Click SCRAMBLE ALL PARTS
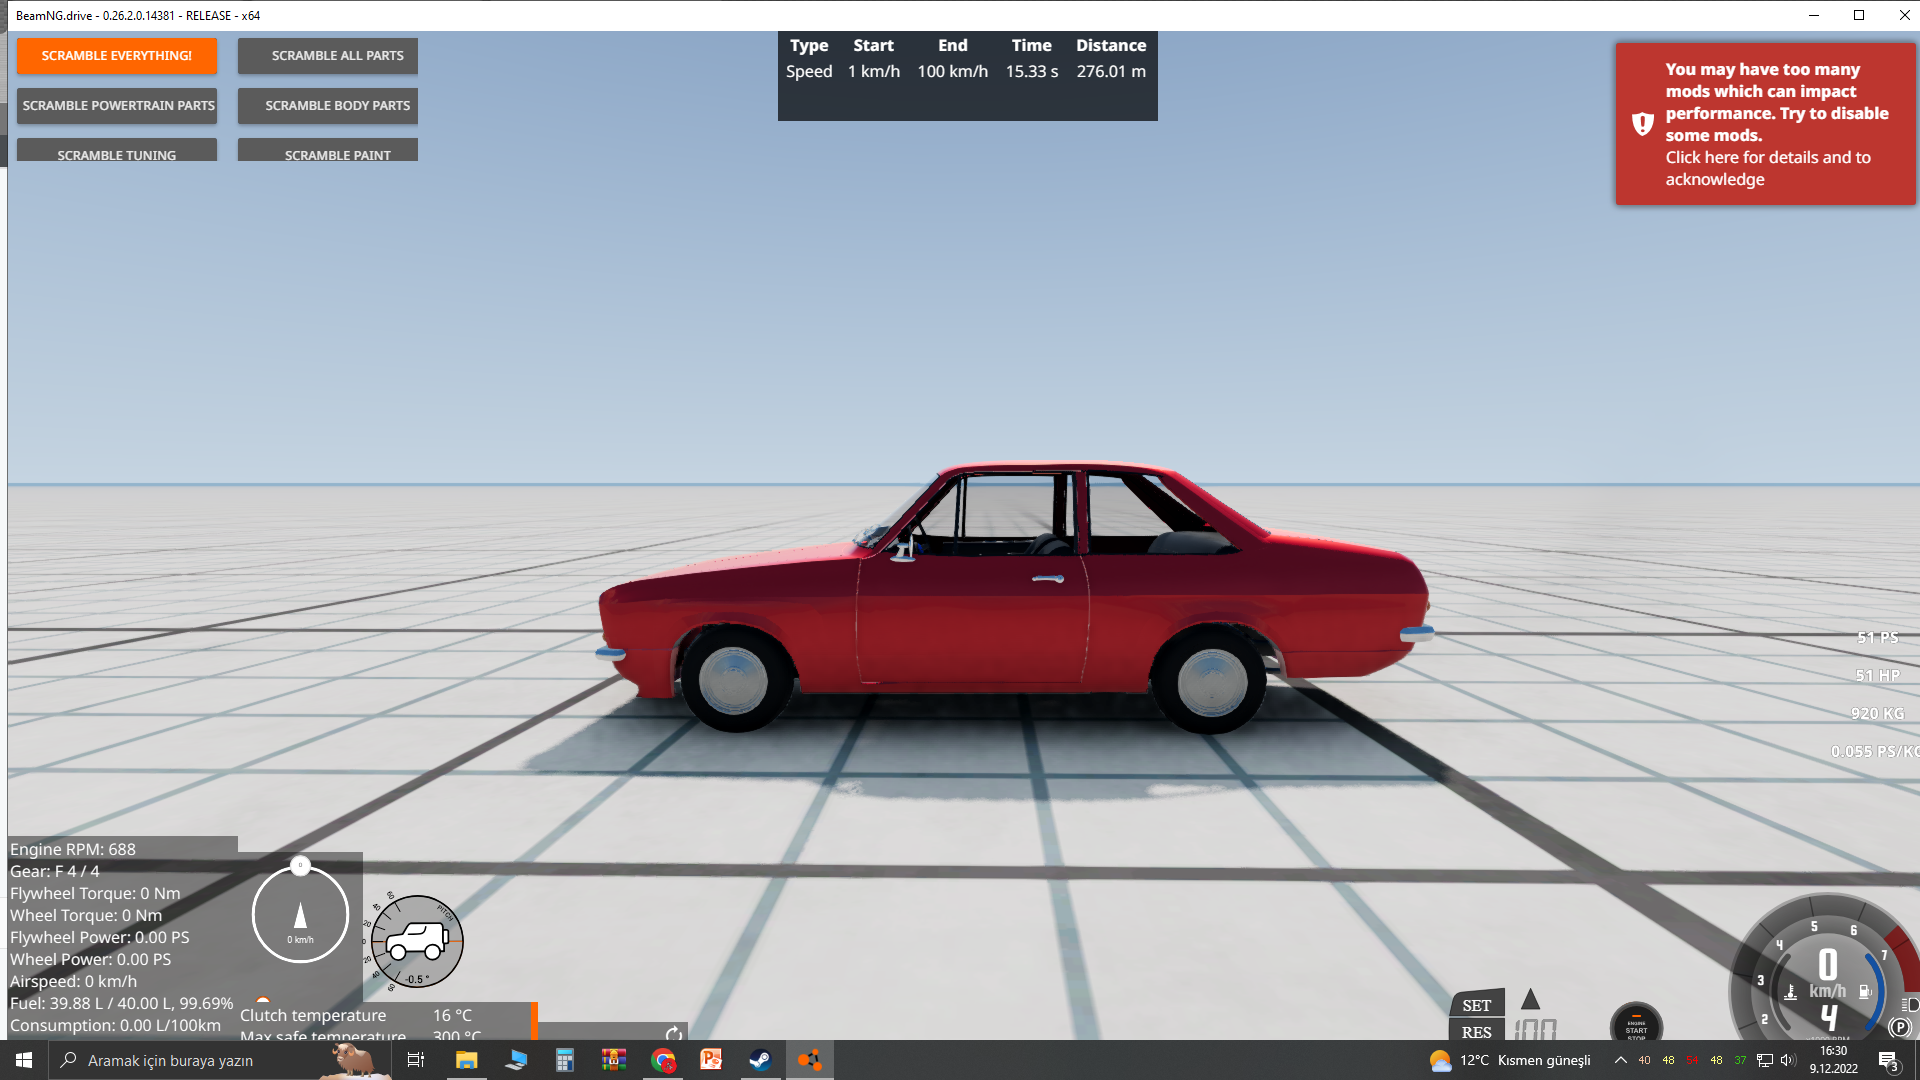Image resolution: width=1920 pixels, height=1080 pixels. [328, 56]
